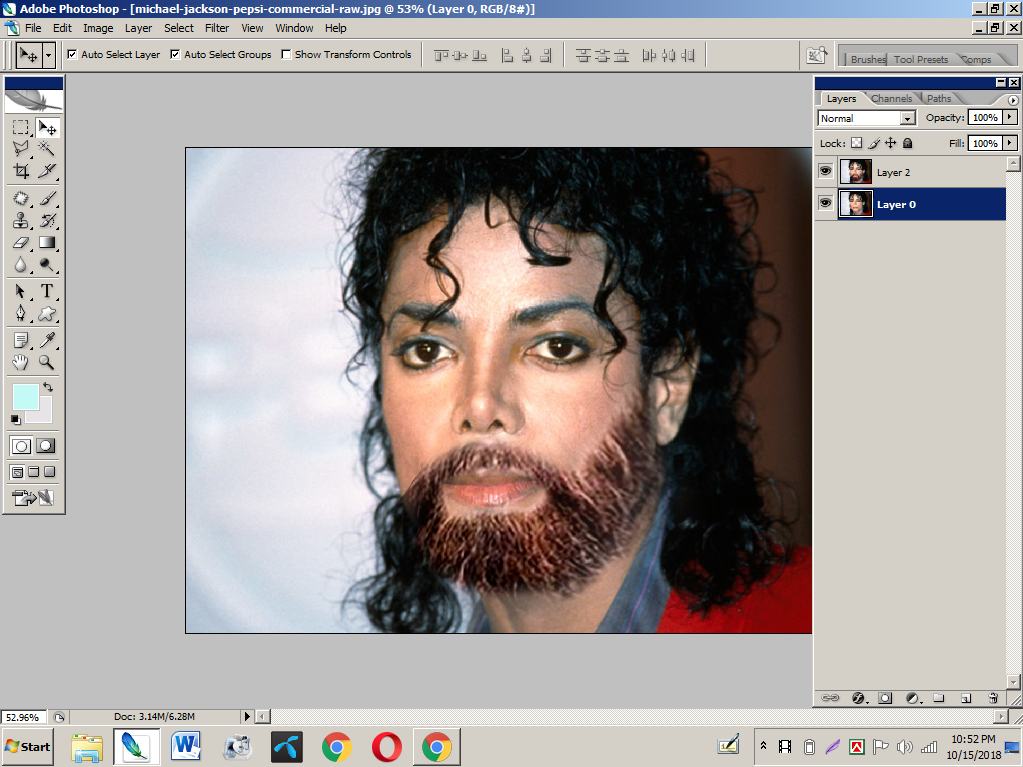This screenshot has height=767, width=1023.
Task: Swap foreground and background colors
Action: coord(48,387)
